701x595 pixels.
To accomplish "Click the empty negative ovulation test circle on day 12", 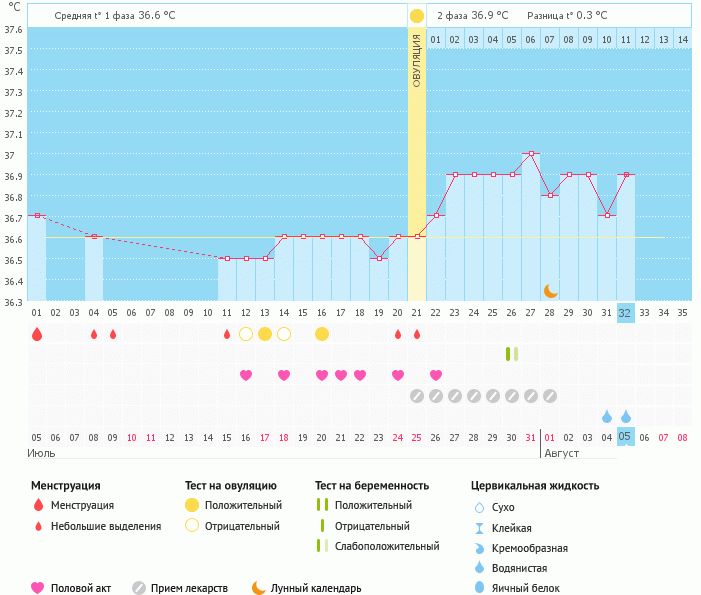I will [x=246, y=334].
